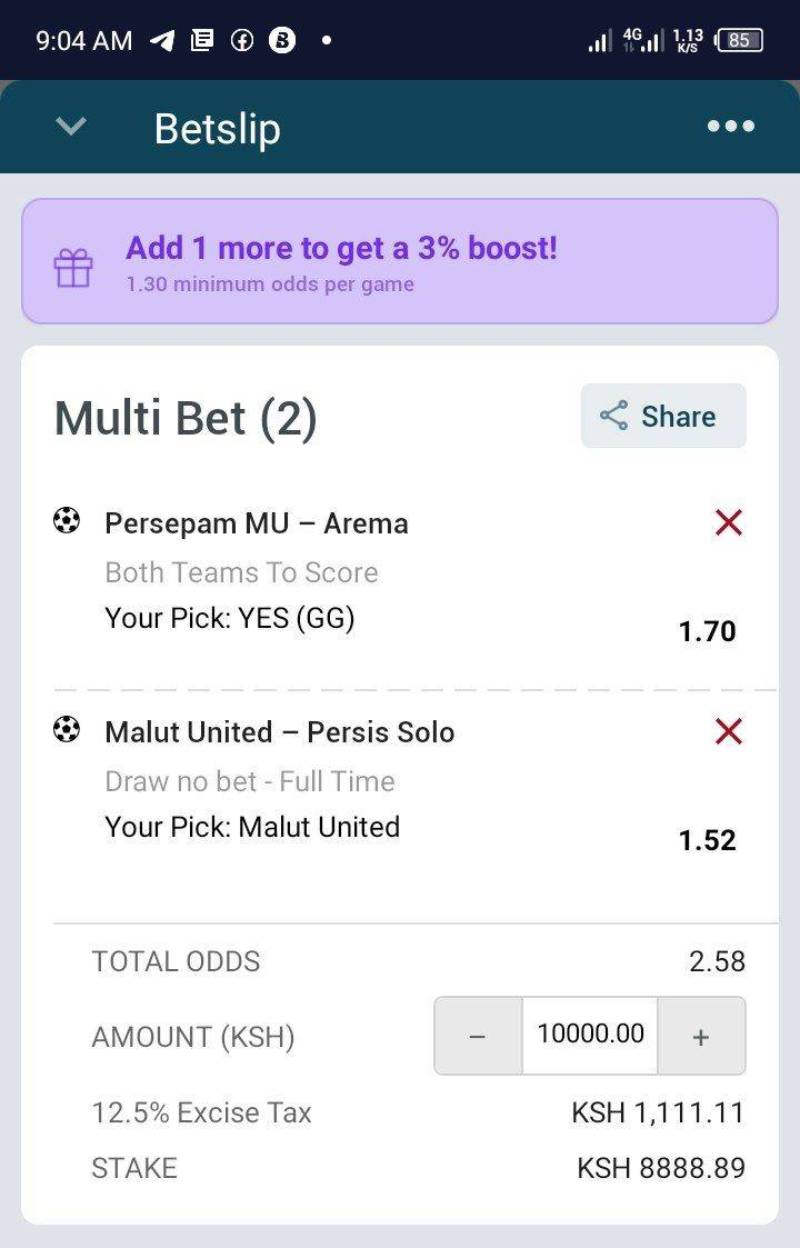Screen dimensions: 800x1248
Task: Select the Malut United – Persis Solo match title
Action: click(279, 732)
